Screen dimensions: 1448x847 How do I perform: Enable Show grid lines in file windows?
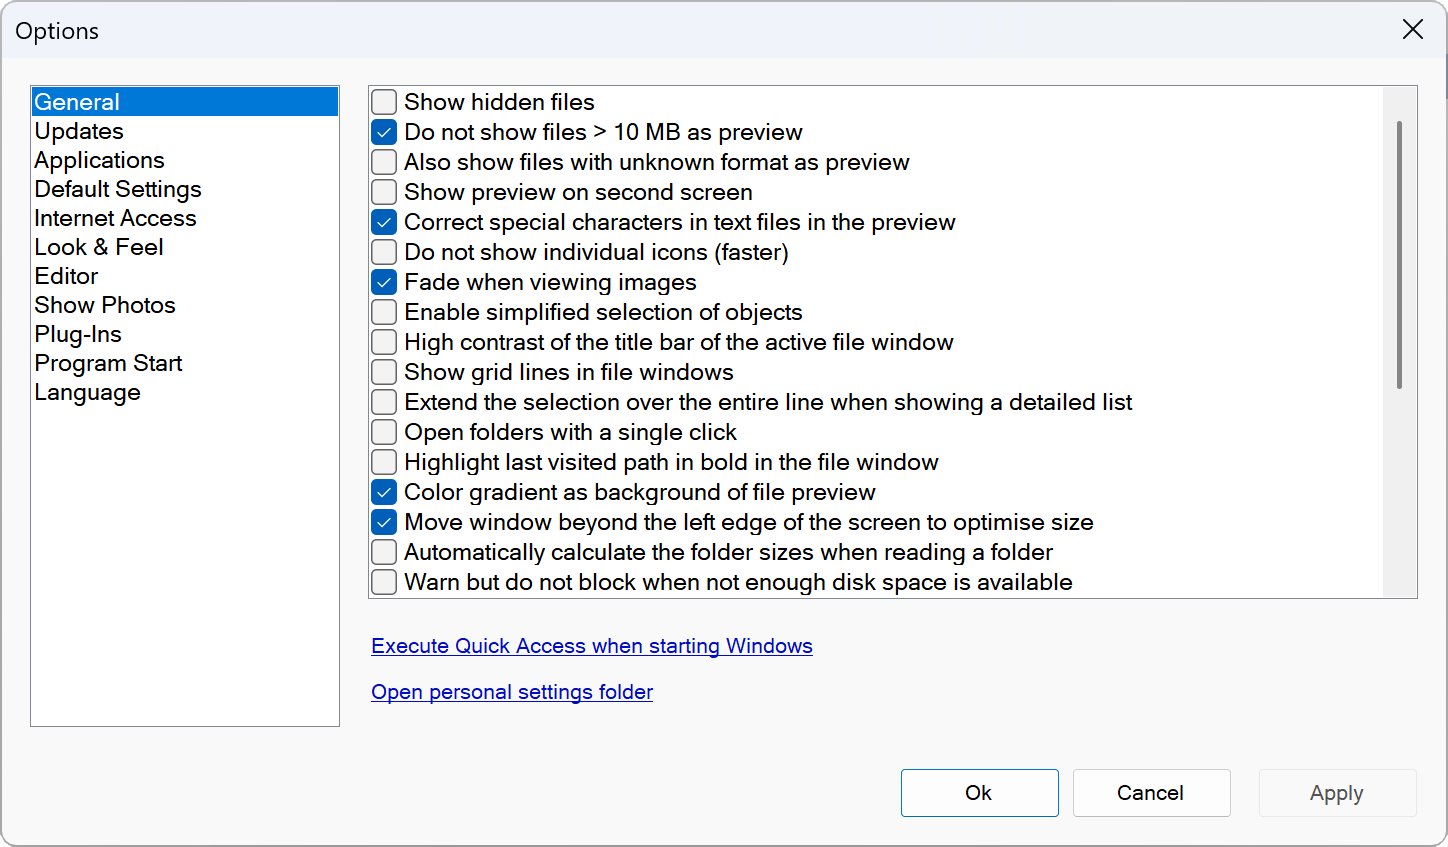pyautogui.click(x=384, y=372)
